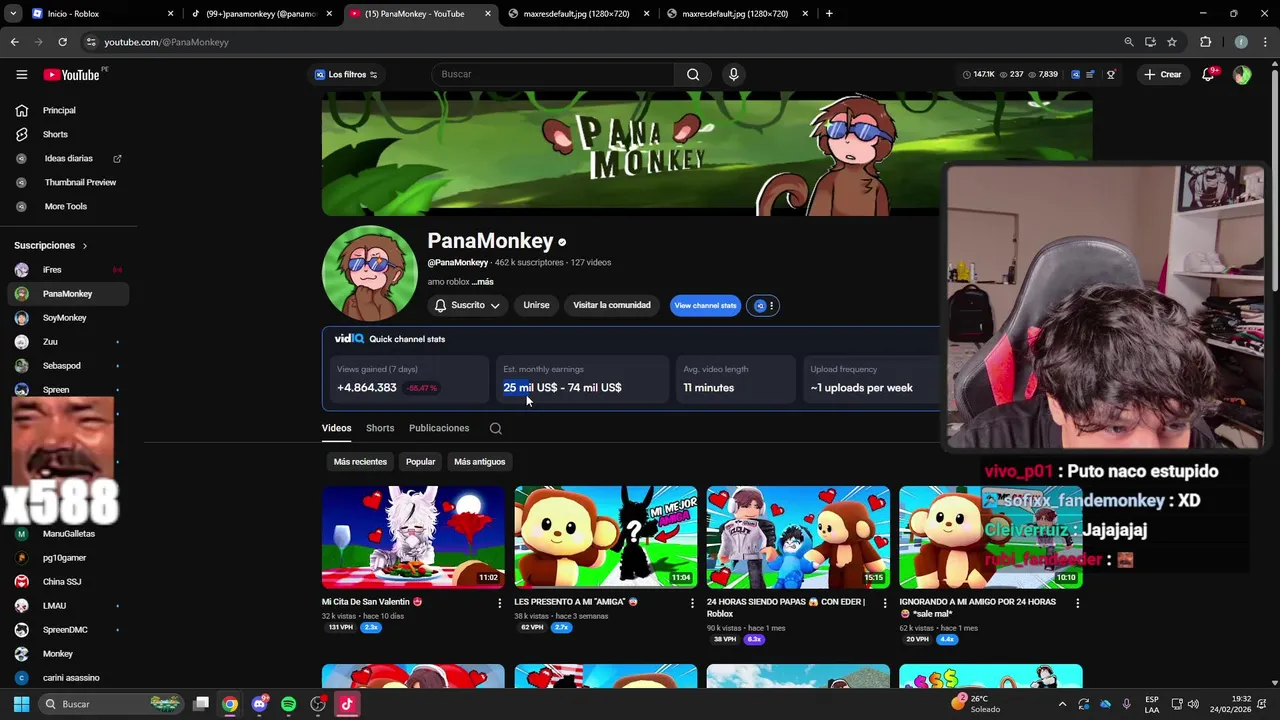Show hidden system tray icons chevron

[x=1063, y=704]
